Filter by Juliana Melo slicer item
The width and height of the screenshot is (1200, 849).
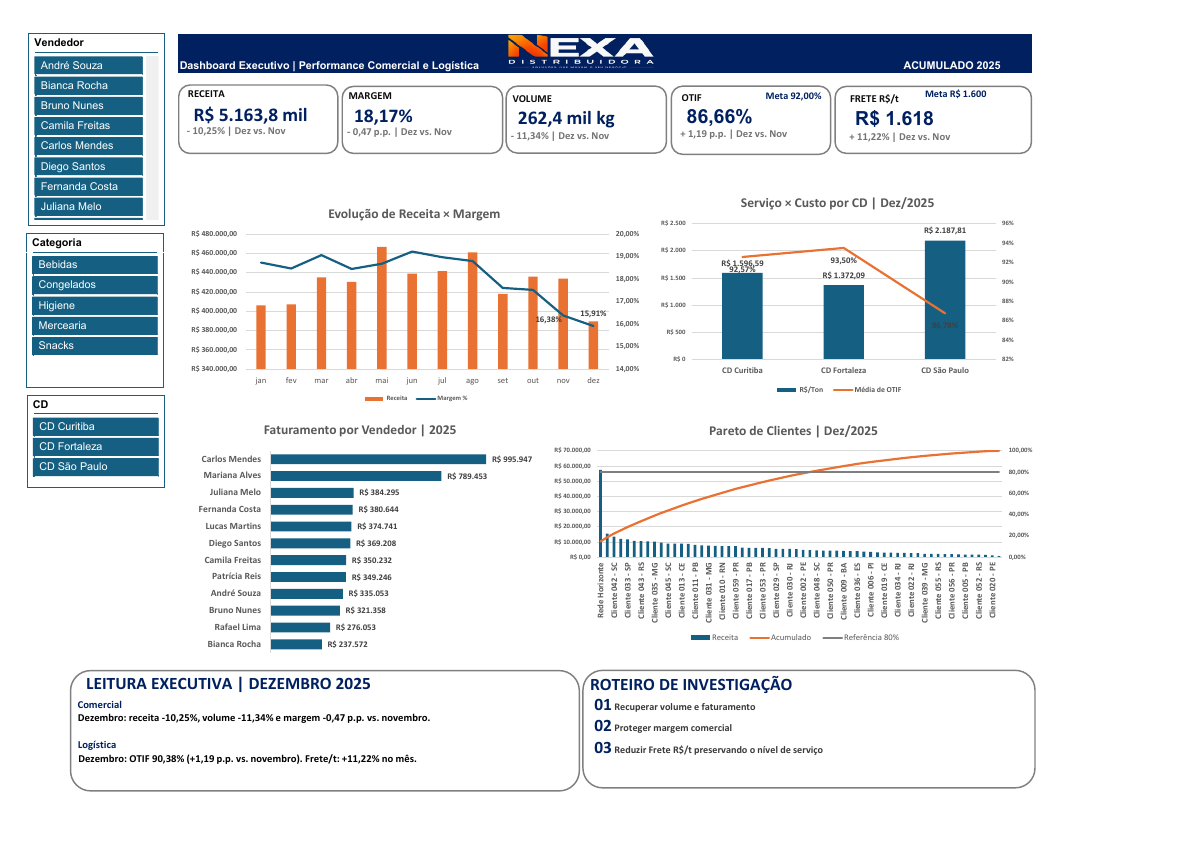point(89,207)
